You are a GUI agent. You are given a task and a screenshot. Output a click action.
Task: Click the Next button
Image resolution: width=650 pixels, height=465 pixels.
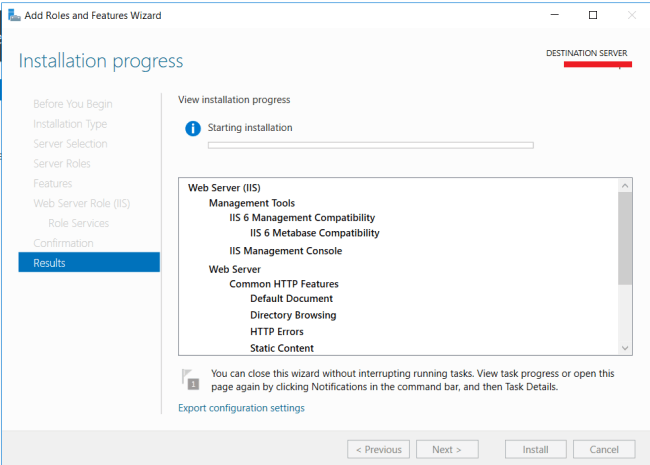tap(447, 449)
